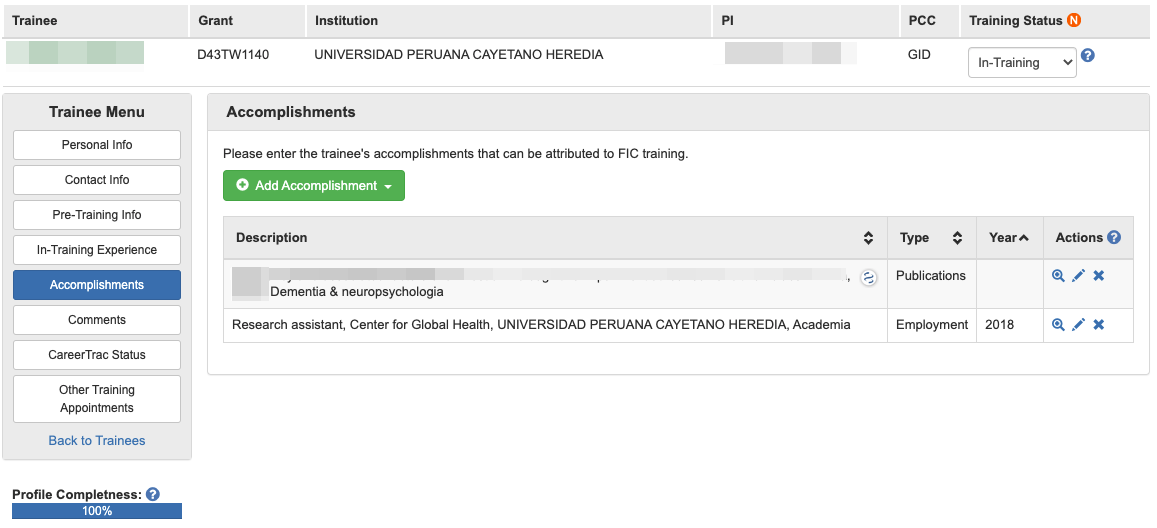
Task: Open Personal Info in the Trainee Menu
Action: [97, 145]
